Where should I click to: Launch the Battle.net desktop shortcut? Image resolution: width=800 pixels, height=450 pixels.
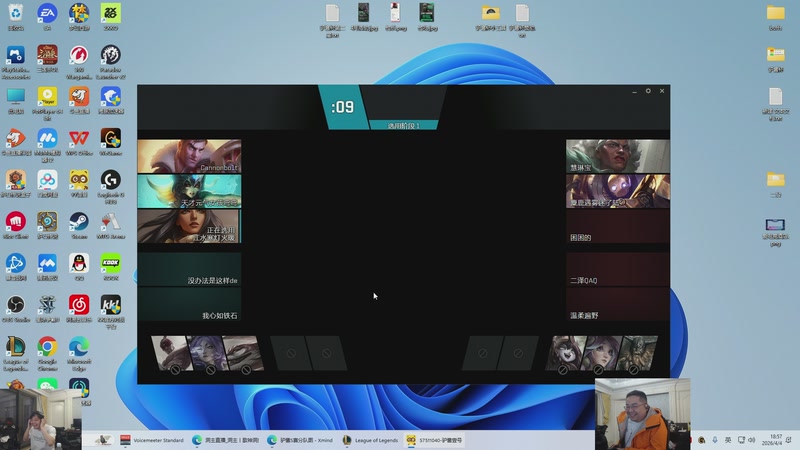pos(16,267)
